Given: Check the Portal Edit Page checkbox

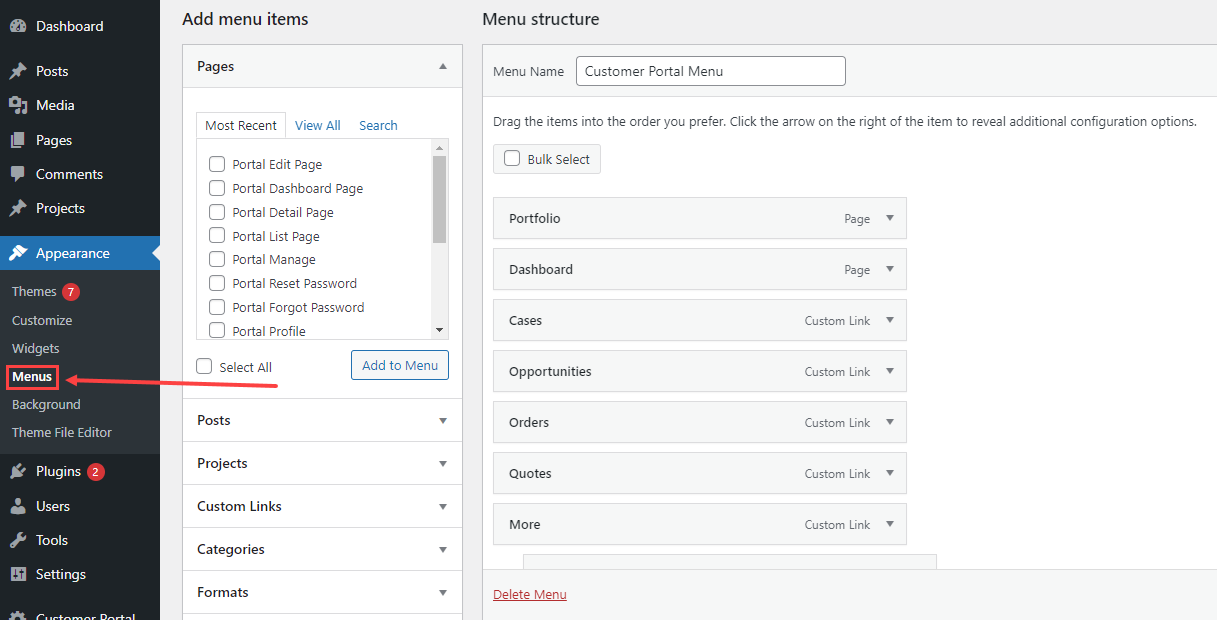Looking at the screenshot, I should click(216, 164).
